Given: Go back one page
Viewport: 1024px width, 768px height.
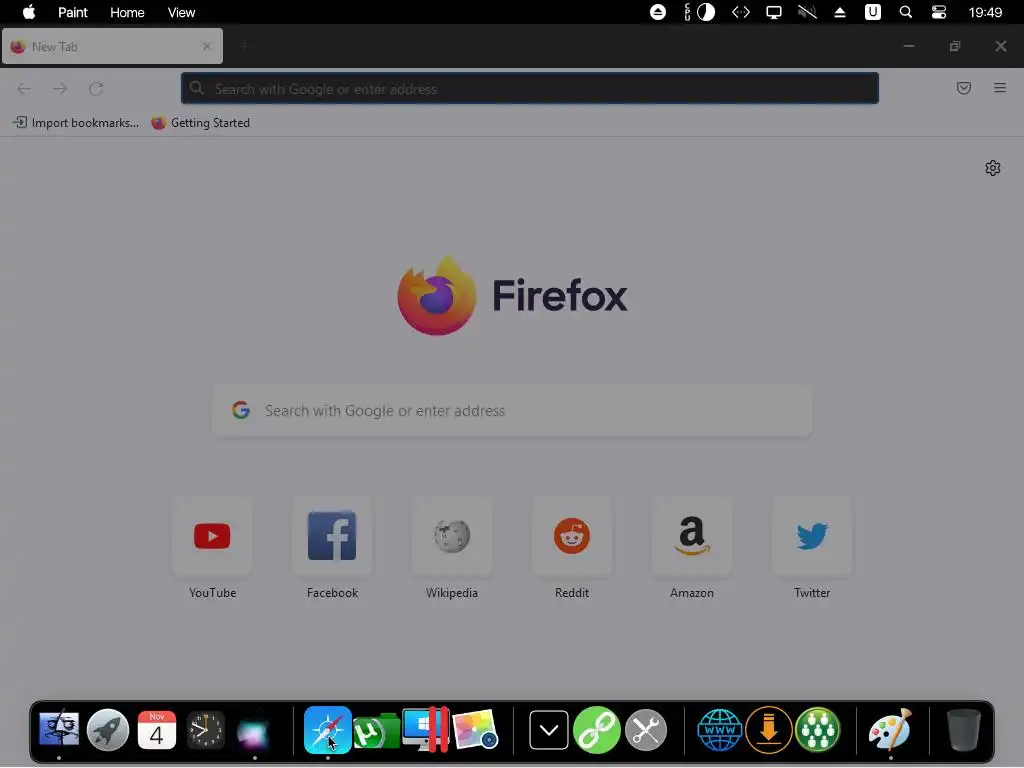Looking at the screenshot, I should [24, 89].
